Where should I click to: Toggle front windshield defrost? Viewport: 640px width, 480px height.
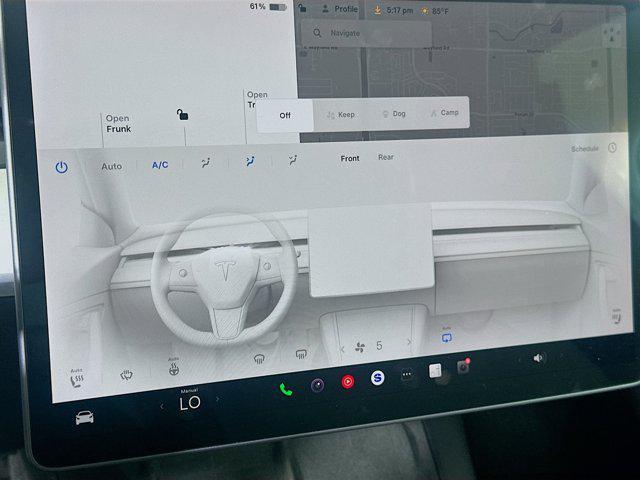259,359
